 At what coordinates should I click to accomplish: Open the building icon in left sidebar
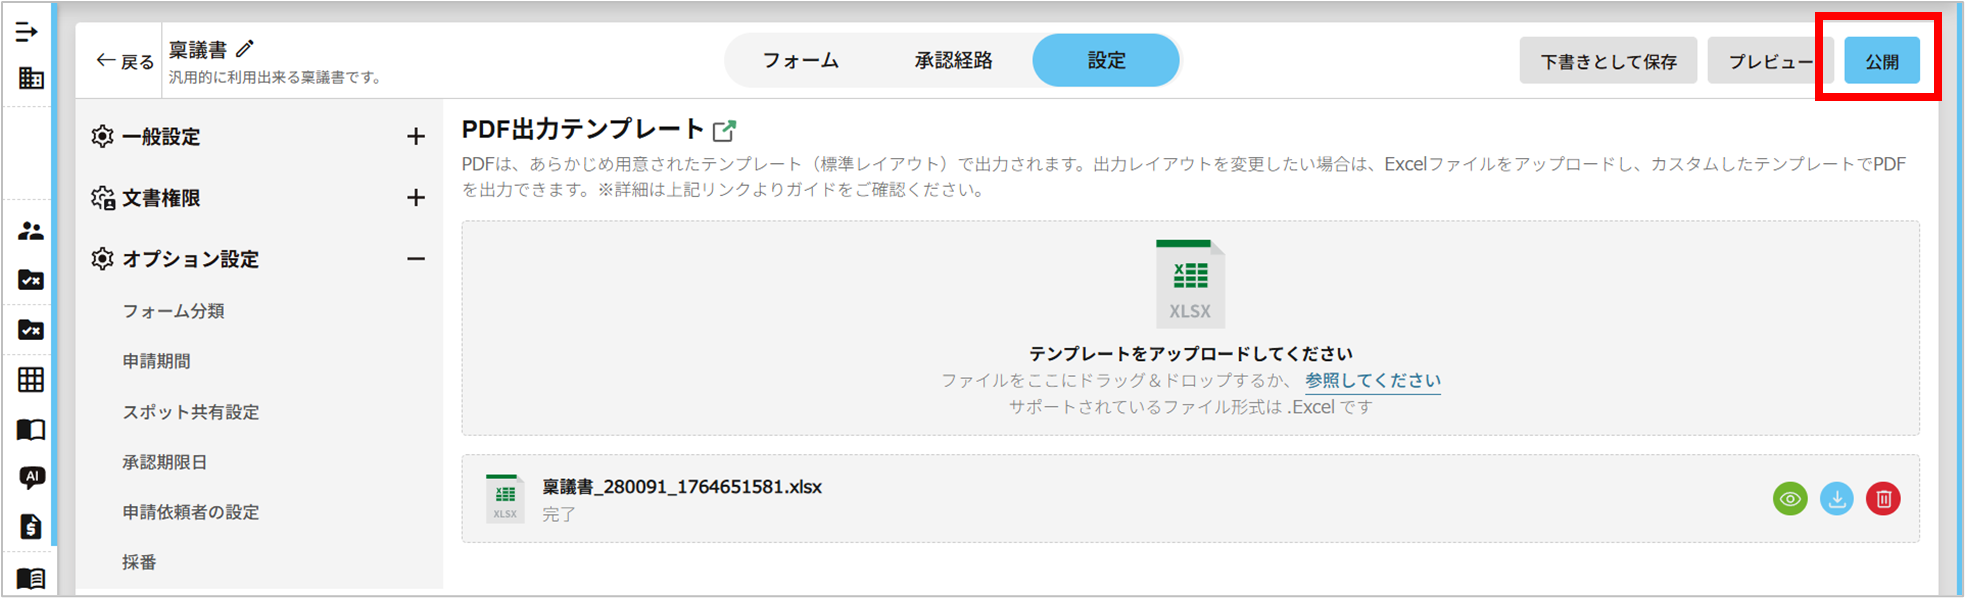pos(31,78)
